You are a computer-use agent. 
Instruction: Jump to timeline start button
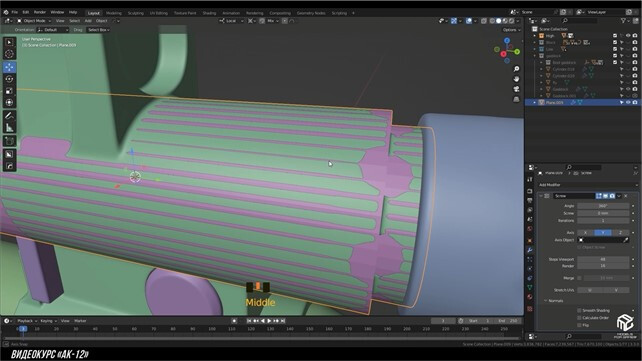249,321
